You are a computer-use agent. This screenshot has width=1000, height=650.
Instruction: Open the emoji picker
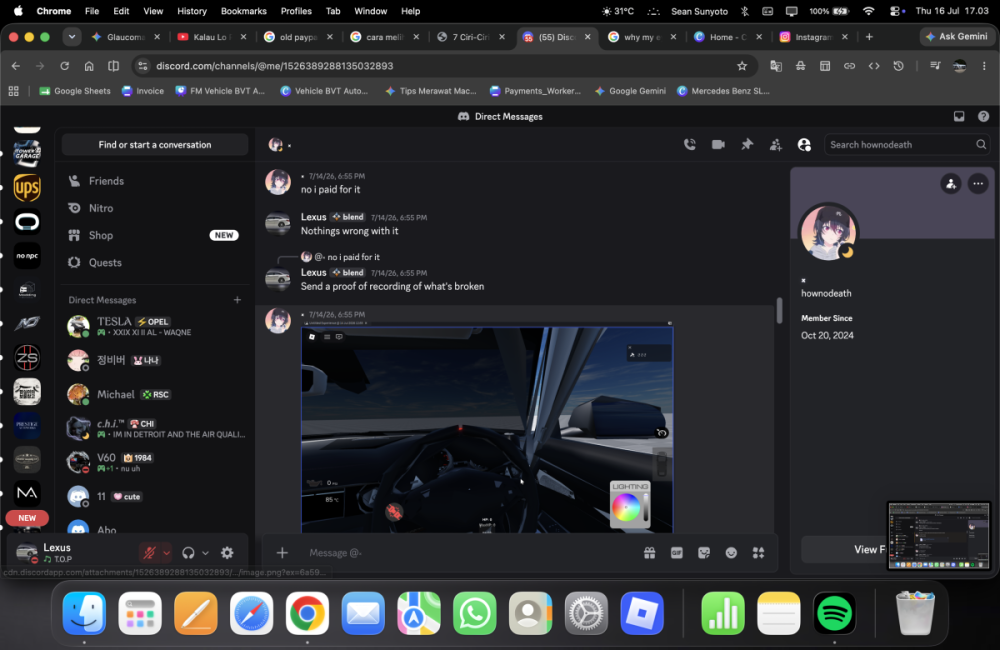coord(731,553)
